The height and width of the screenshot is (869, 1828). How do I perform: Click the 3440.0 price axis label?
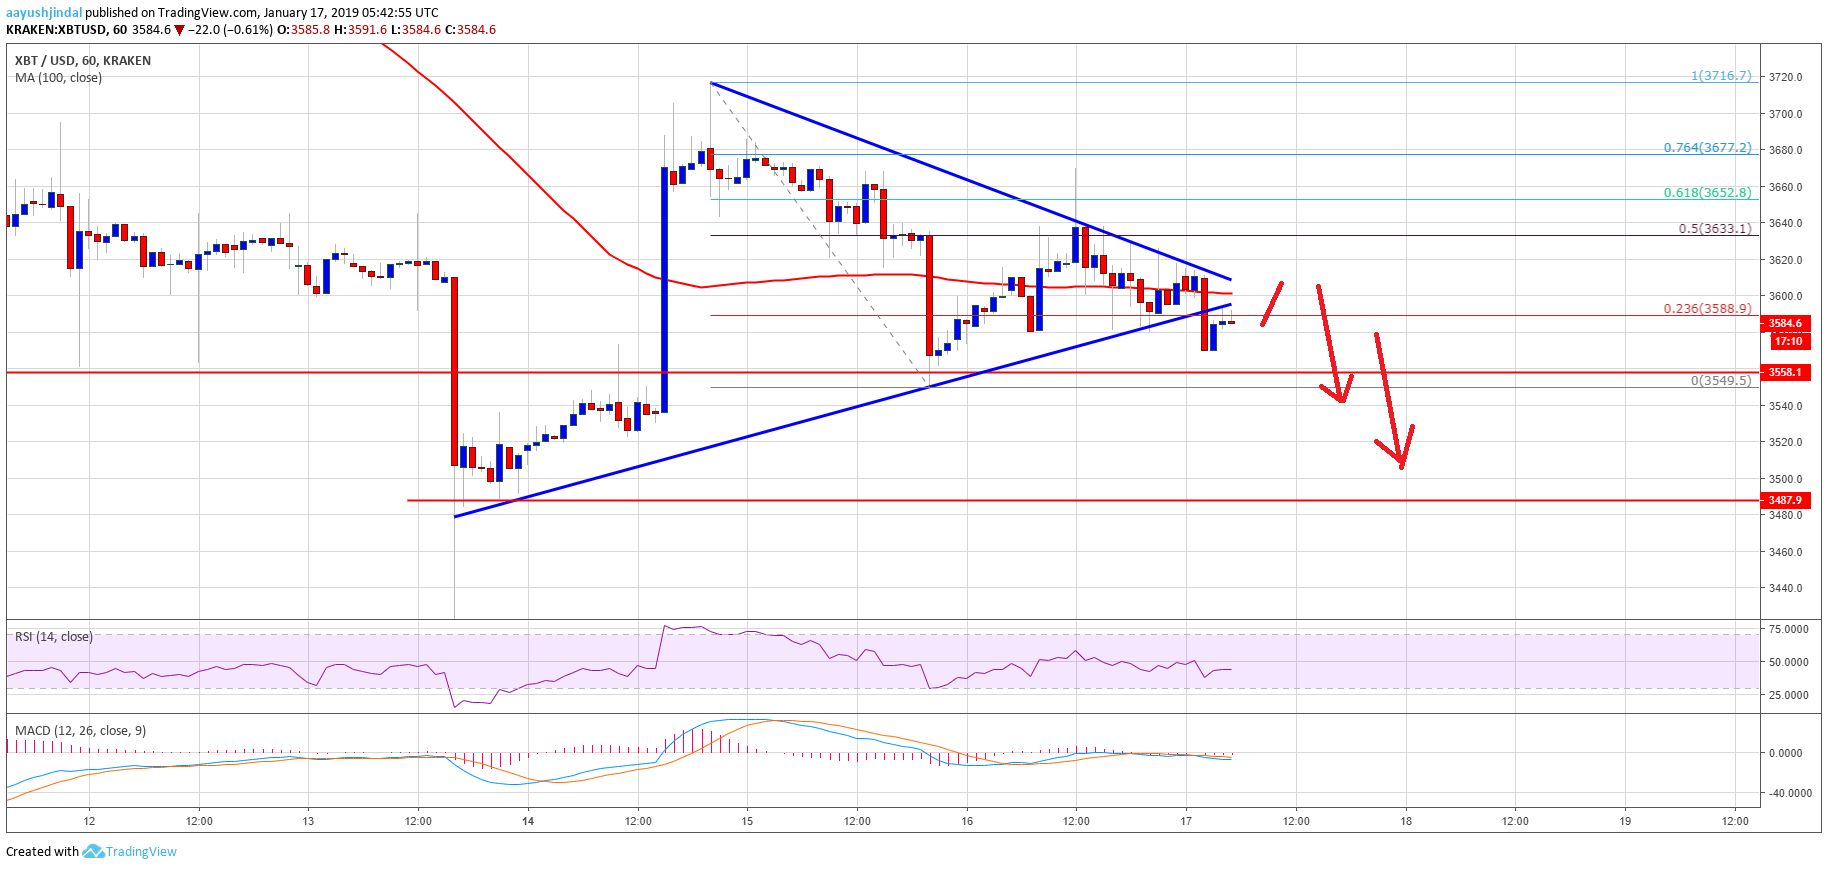click(x=1786, y=588)
